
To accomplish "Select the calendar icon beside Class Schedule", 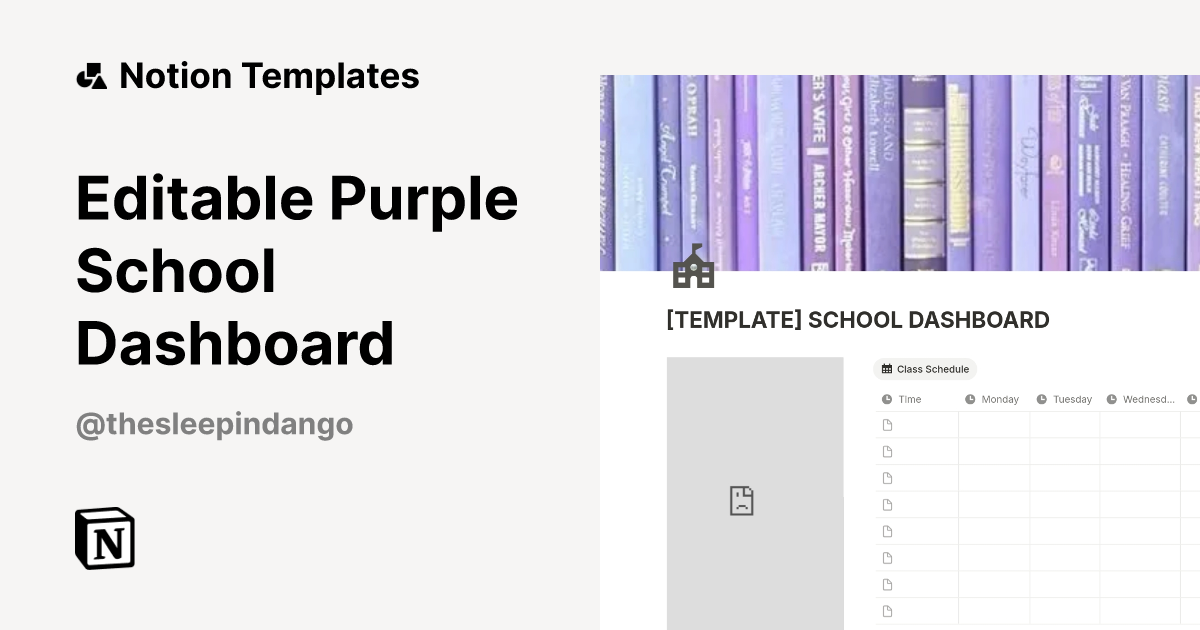I will 887,369.
